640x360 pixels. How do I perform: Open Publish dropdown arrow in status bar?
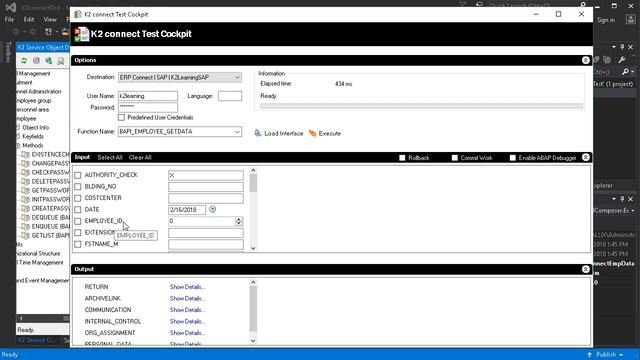[621, 355]
